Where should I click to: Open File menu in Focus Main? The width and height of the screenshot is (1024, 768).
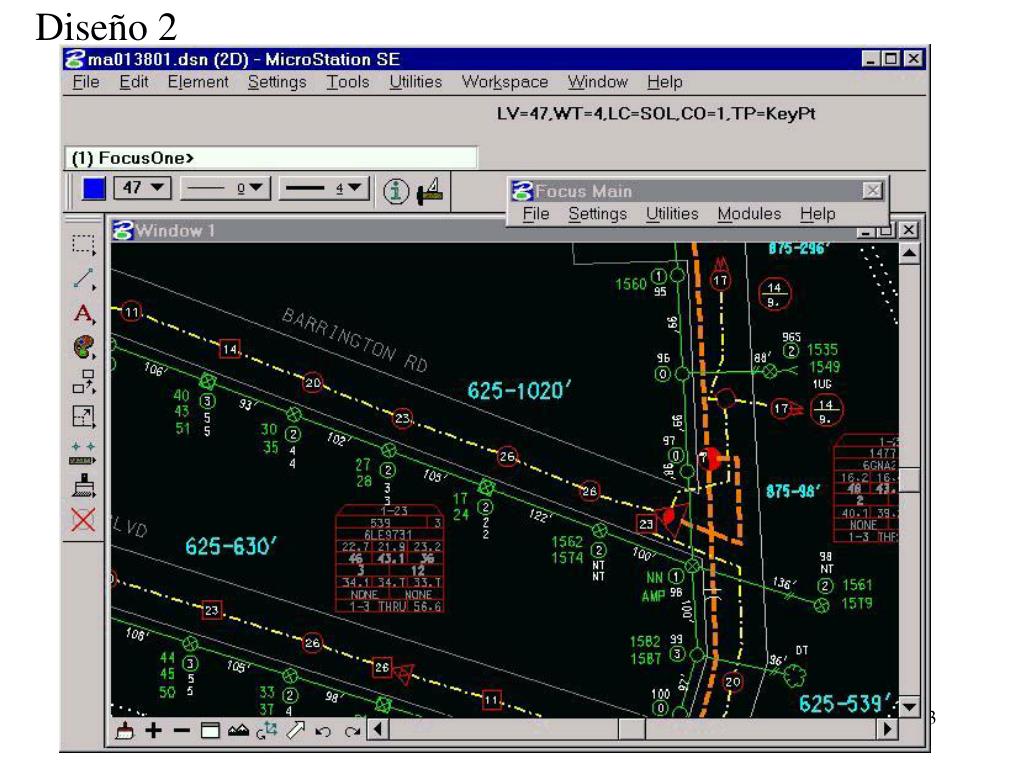click(x=536, y=214)
